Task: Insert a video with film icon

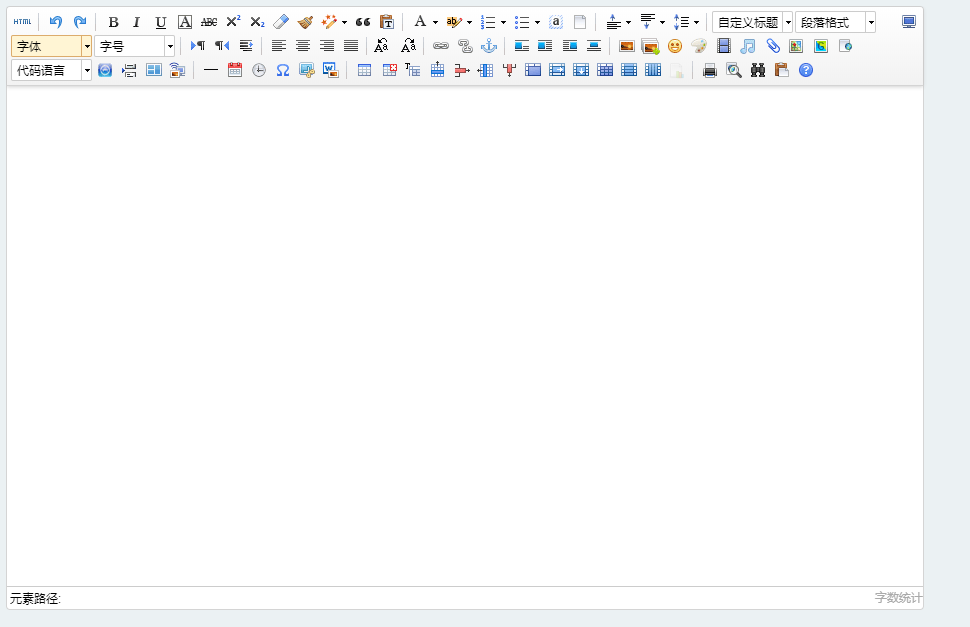Action: tap(724, 46)
